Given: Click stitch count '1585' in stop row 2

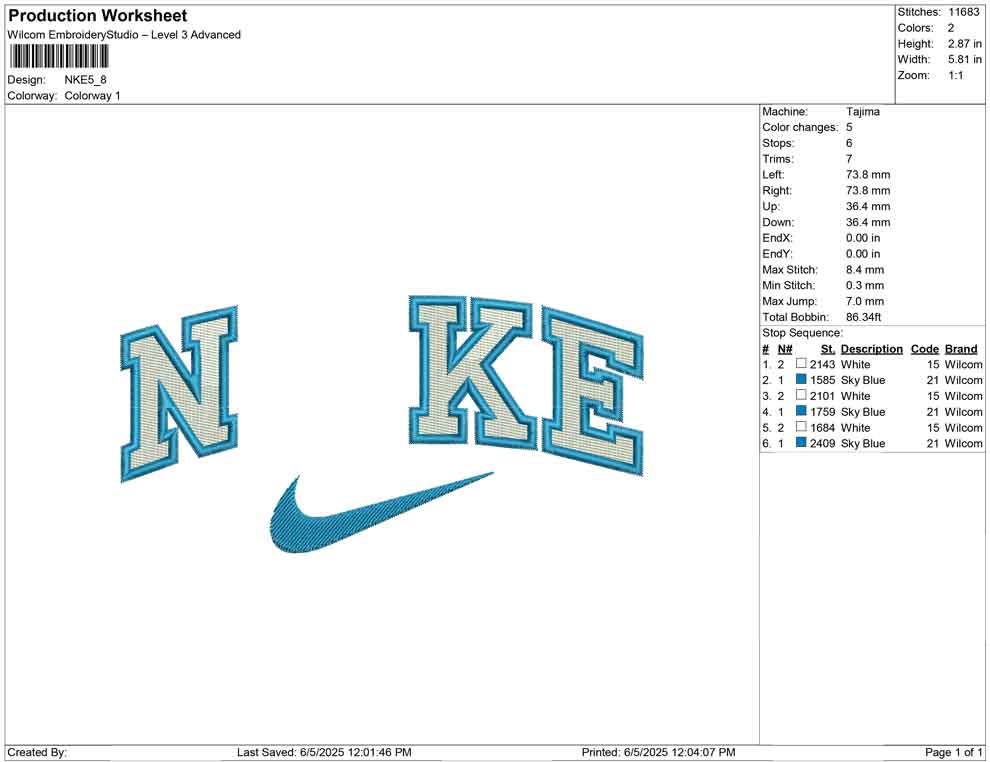Looking at the screenshot, I should tap(822, 380).
